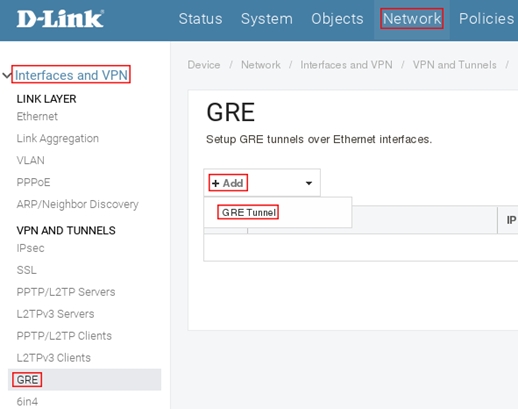Open PPTP/L2TP Servers page
Viewport: 518px width, 409px height.
coord(66,292)
